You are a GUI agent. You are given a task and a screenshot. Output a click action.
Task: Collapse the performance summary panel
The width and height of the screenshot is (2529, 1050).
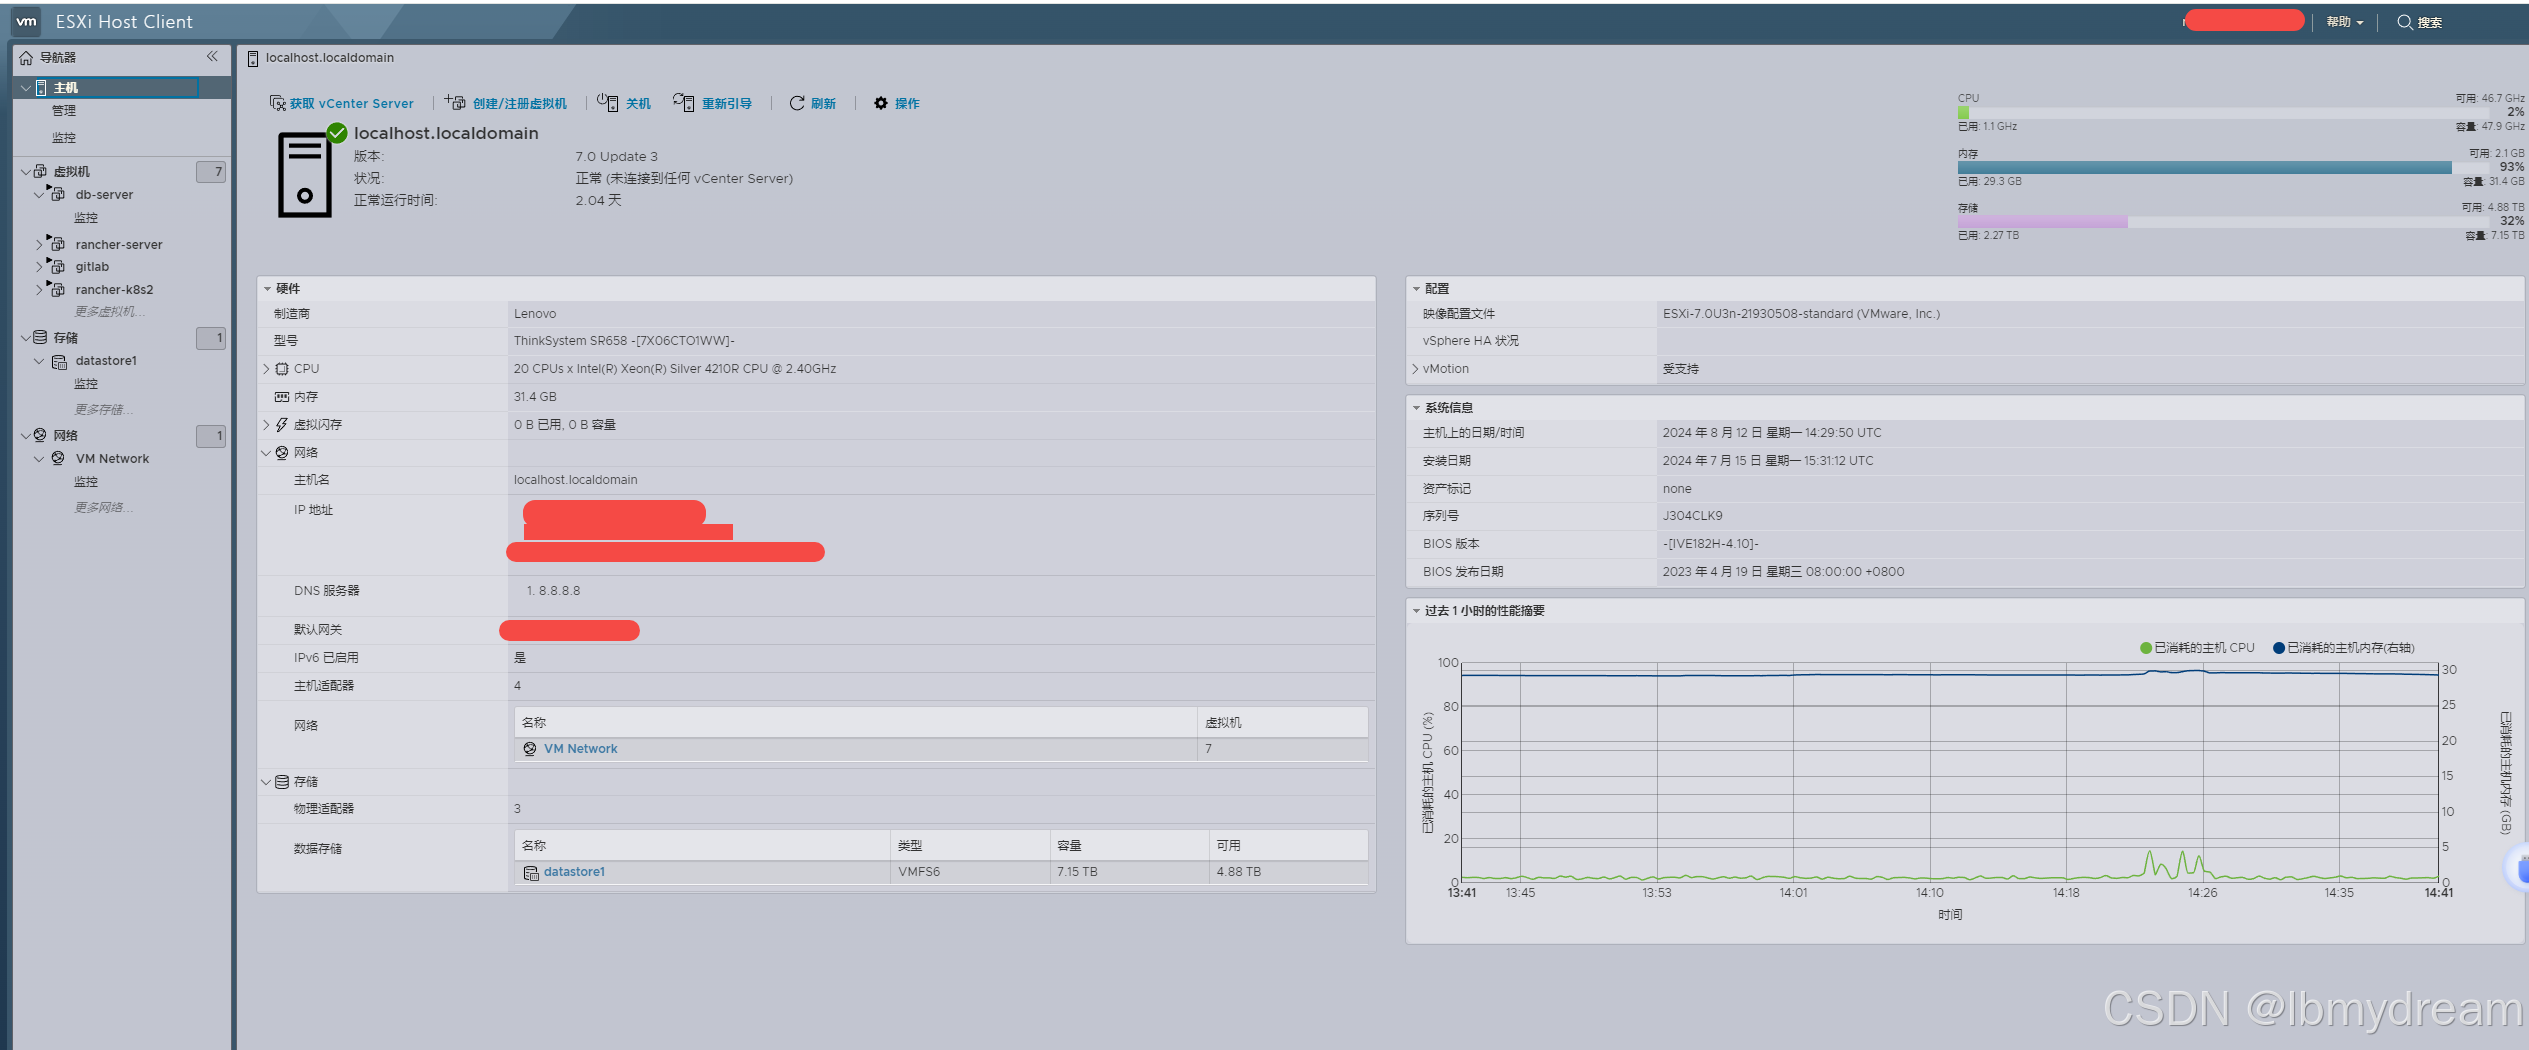[x=1416, y=611]
